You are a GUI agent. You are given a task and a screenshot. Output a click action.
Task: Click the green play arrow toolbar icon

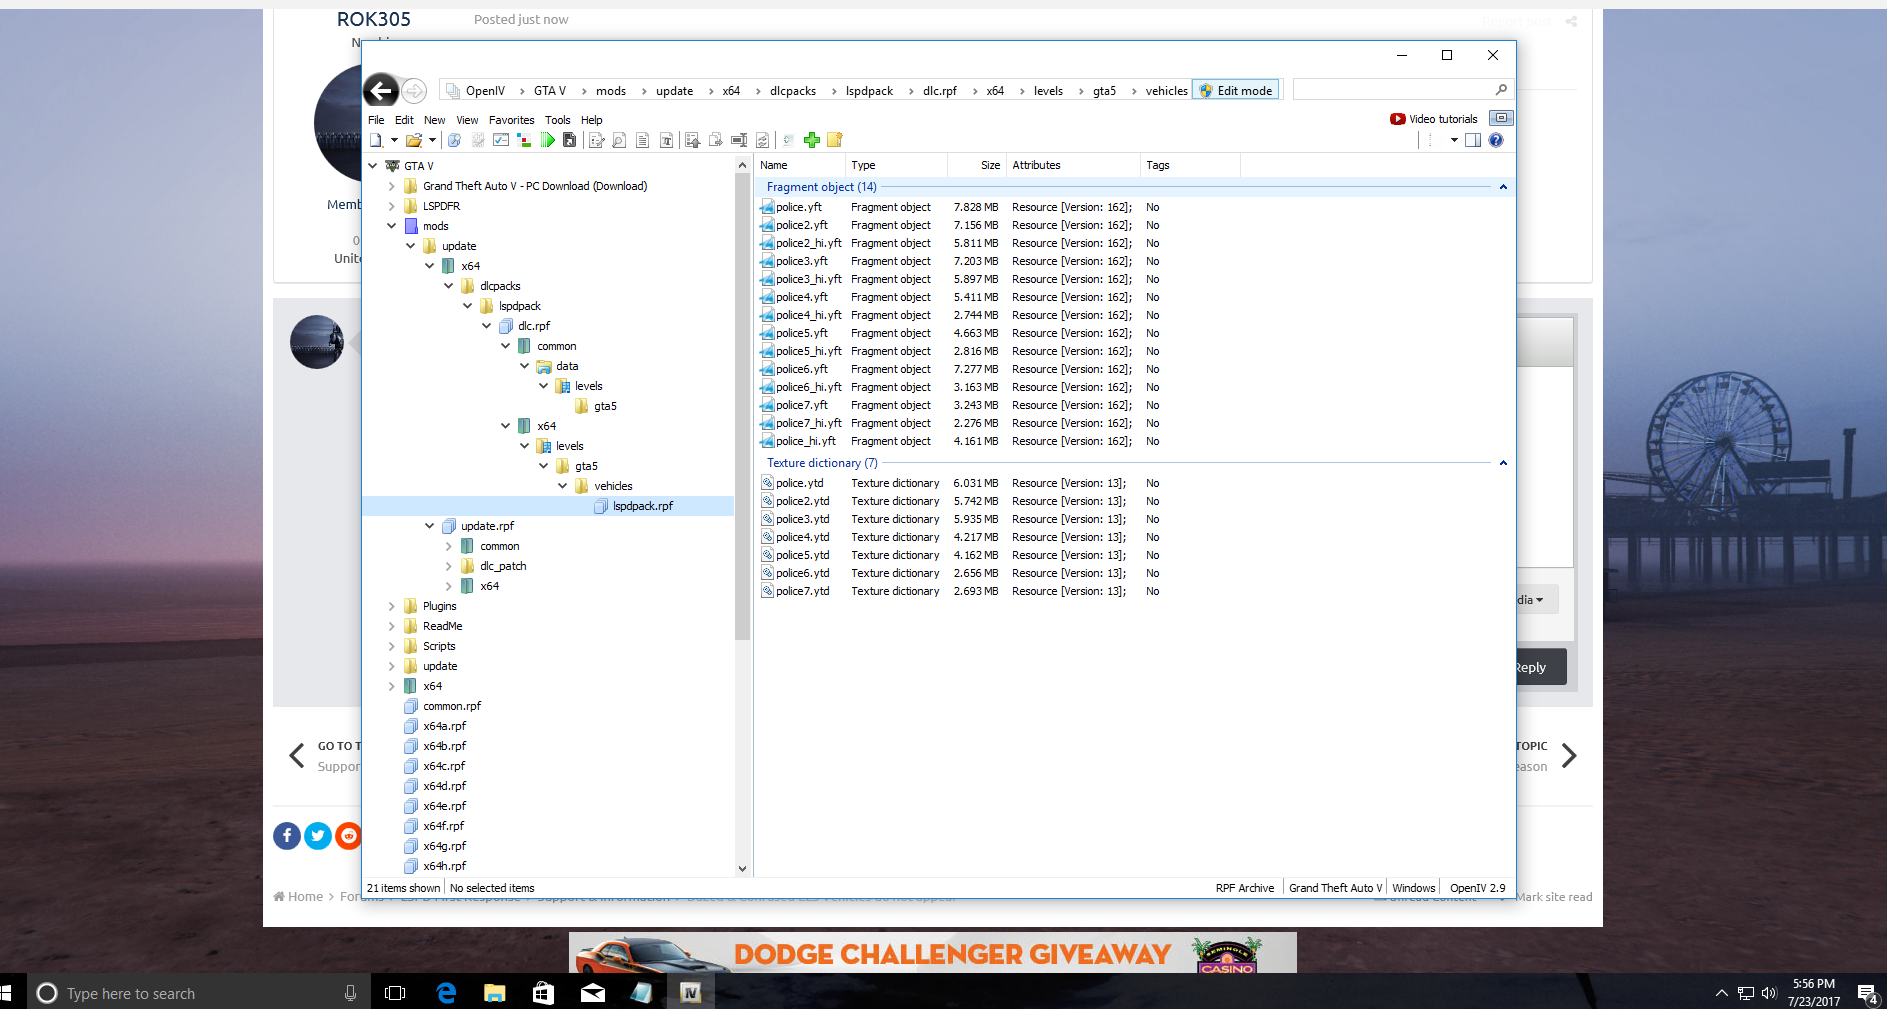(548, 140)
